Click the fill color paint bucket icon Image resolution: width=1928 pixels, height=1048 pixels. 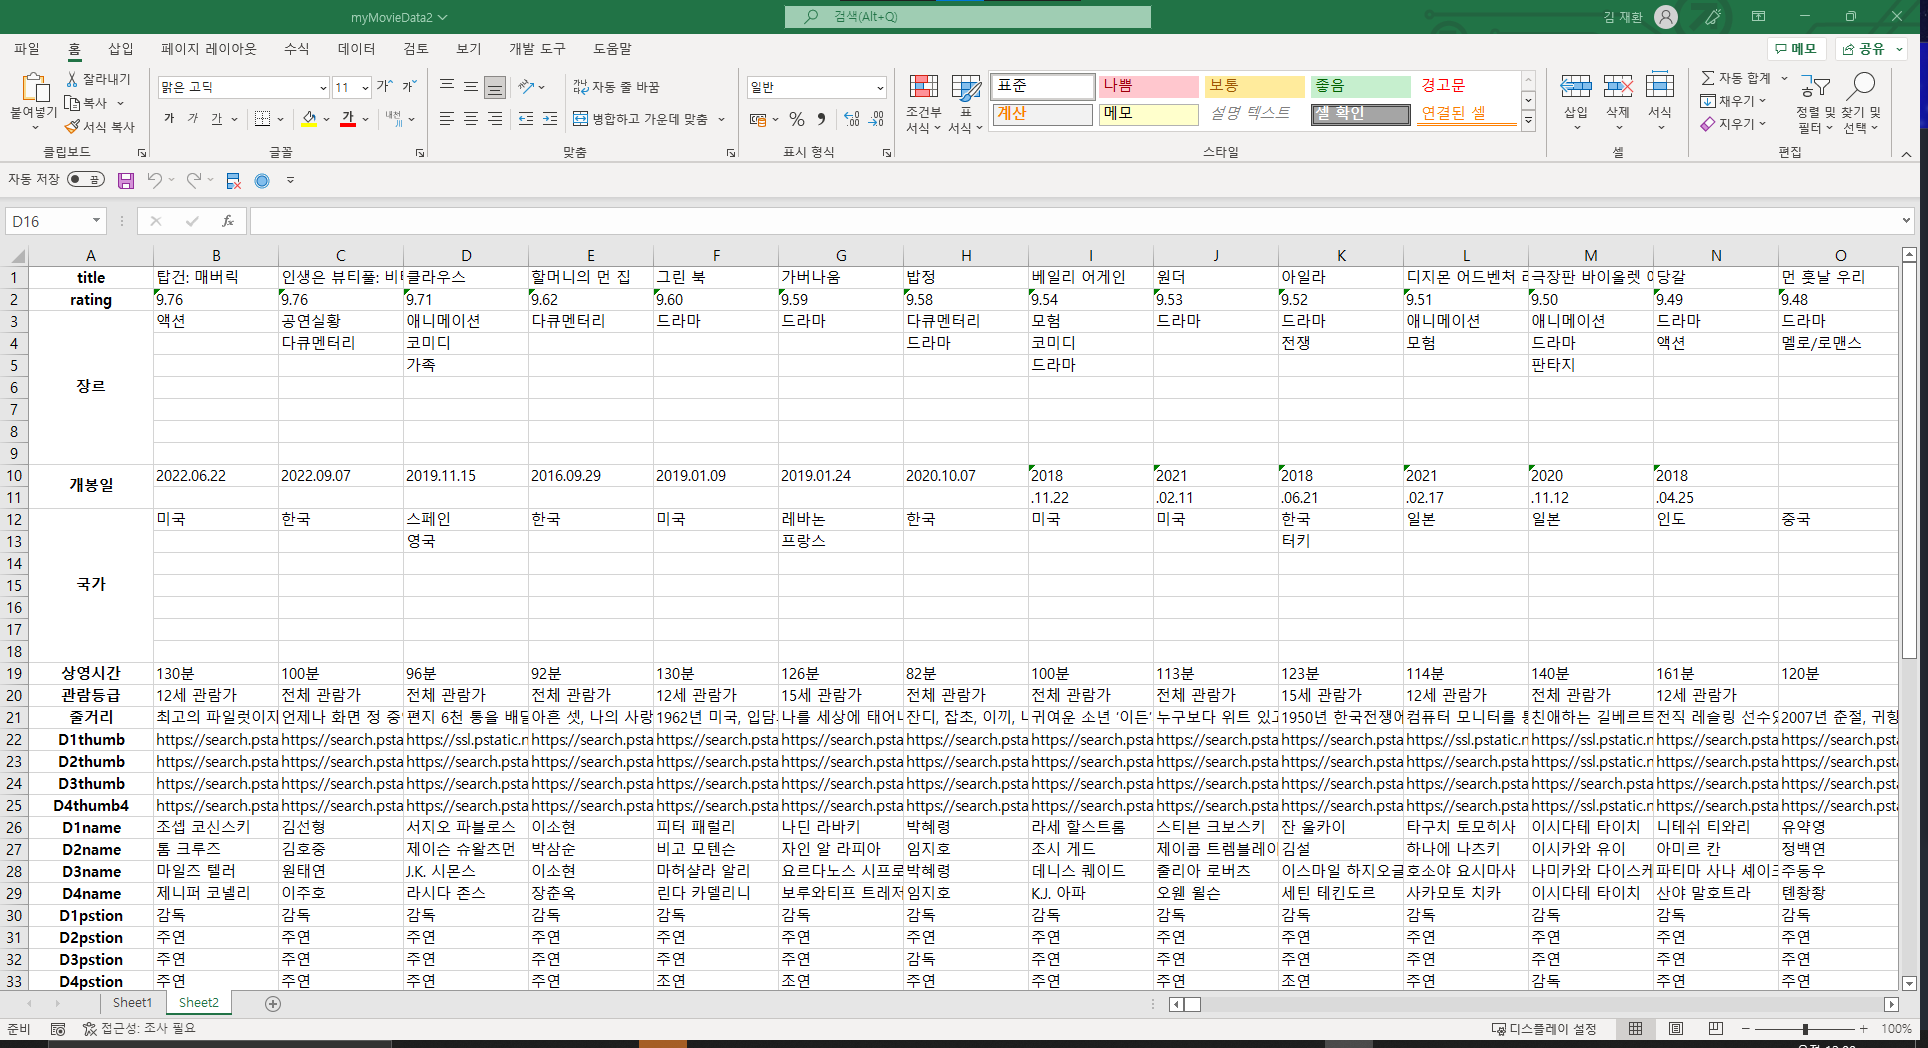coord(310,119)
